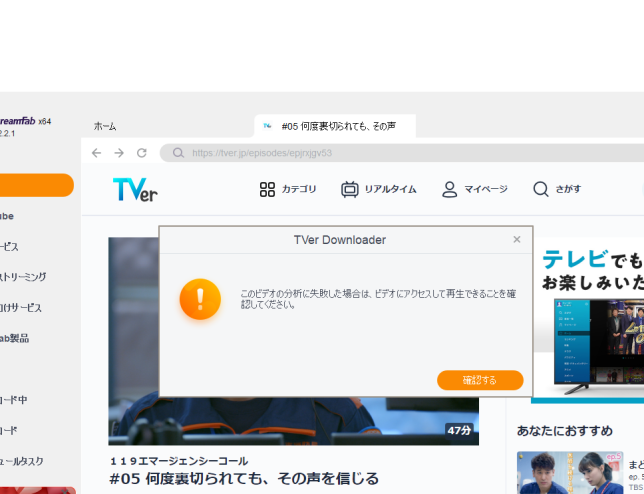Open リアルタイム TV icon

349,189
